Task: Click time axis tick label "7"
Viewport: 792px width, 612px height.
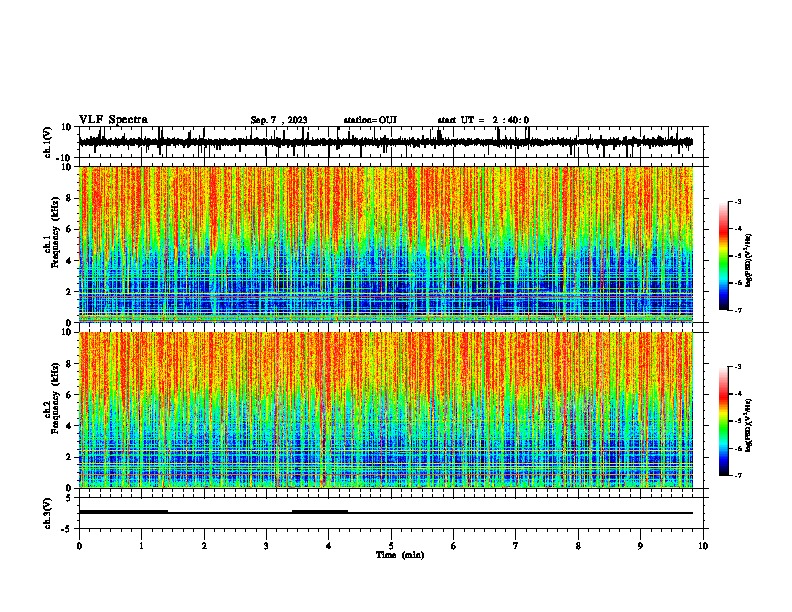Action: pos(516,546)
